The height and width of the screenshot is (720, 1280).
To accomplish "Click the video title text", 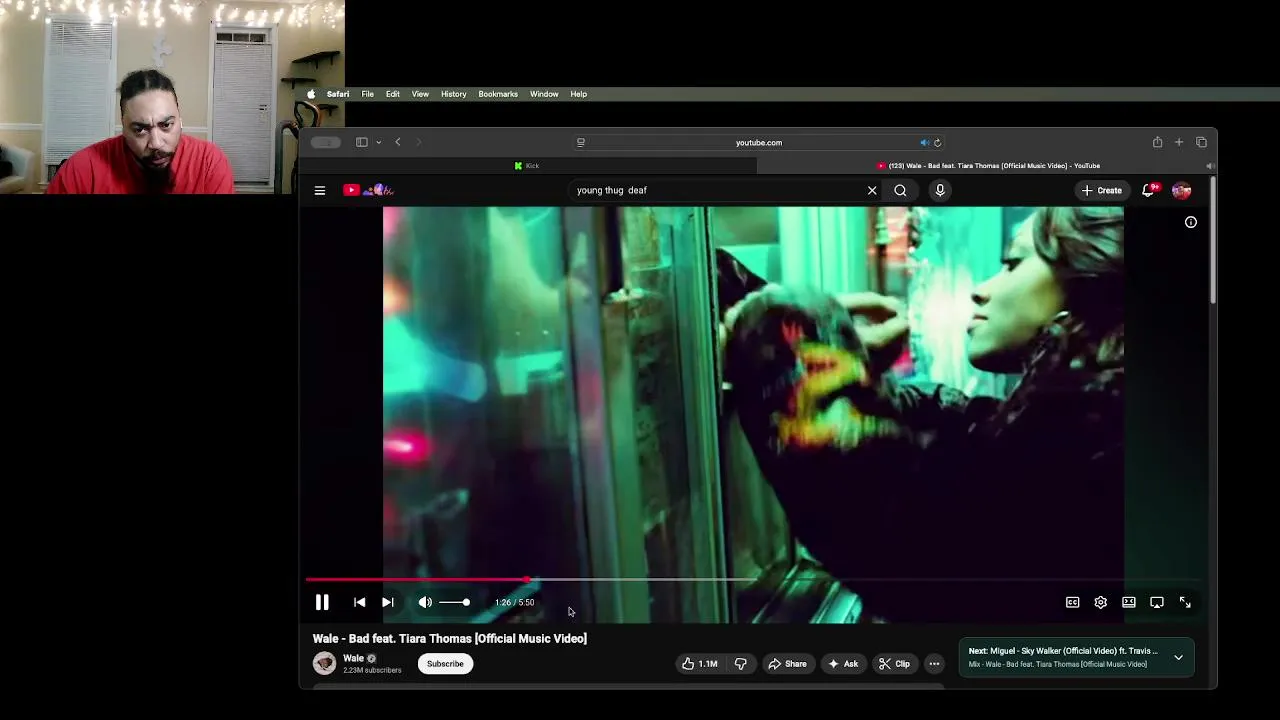I will (450, 638).
